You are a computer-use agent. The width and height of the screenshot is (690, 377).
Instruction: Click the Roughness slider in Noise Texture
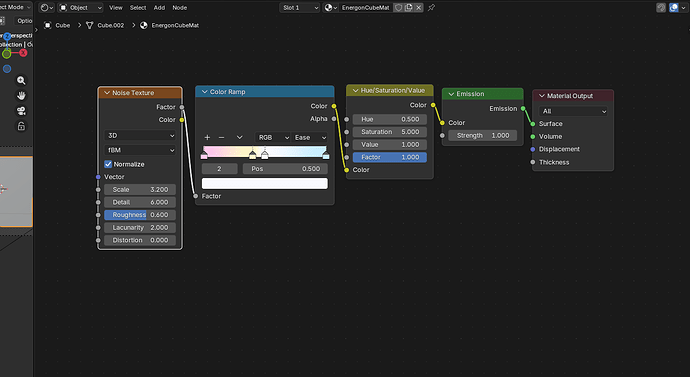140,215
